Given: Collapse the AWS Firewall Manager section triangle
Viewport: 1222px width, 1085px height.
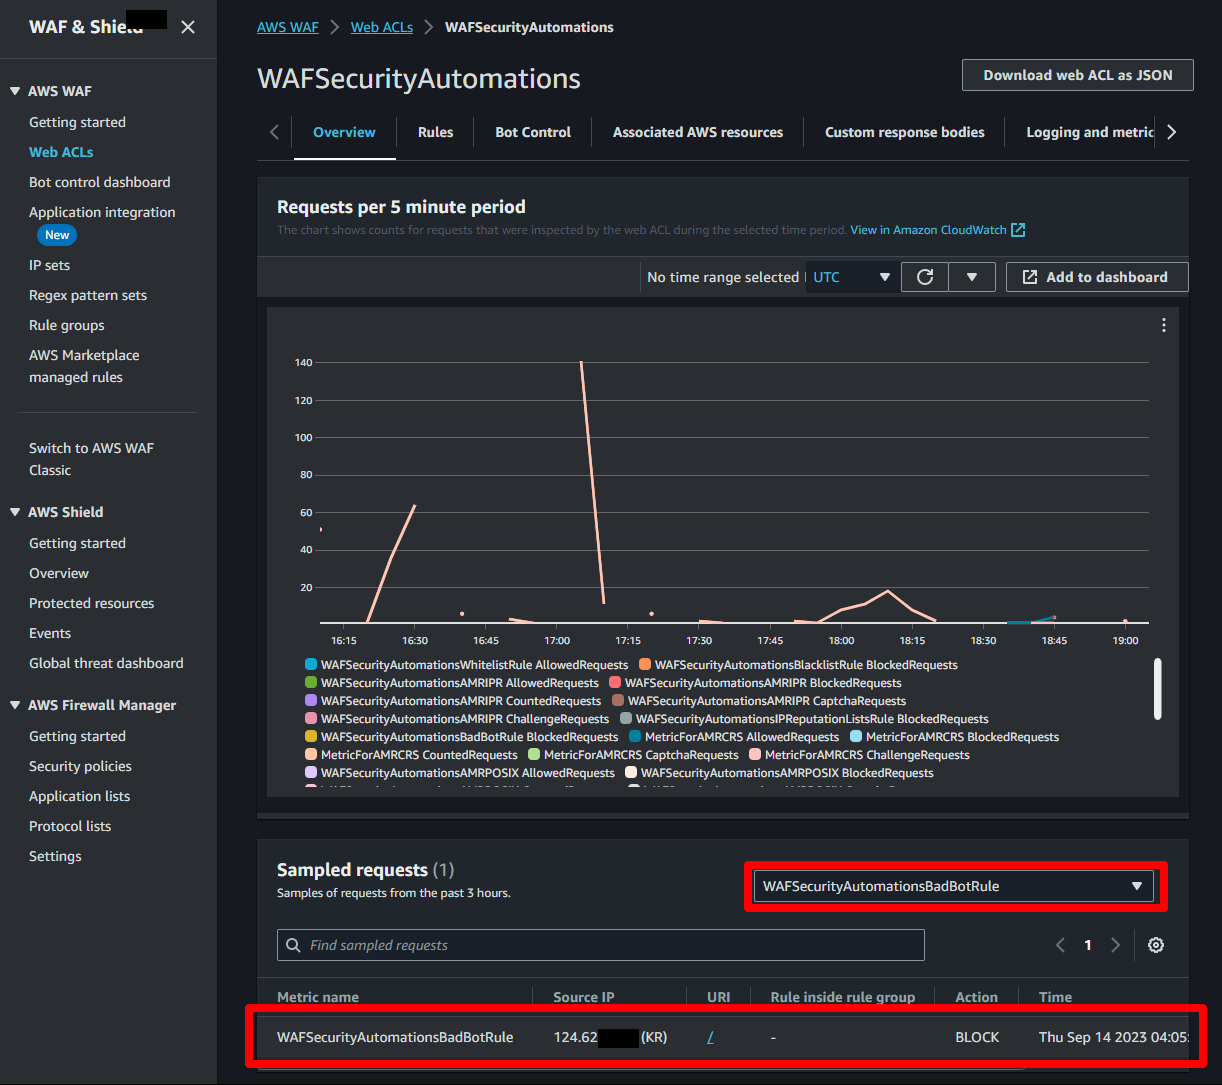Looking at the screenshot, I should tap(15, 705).
